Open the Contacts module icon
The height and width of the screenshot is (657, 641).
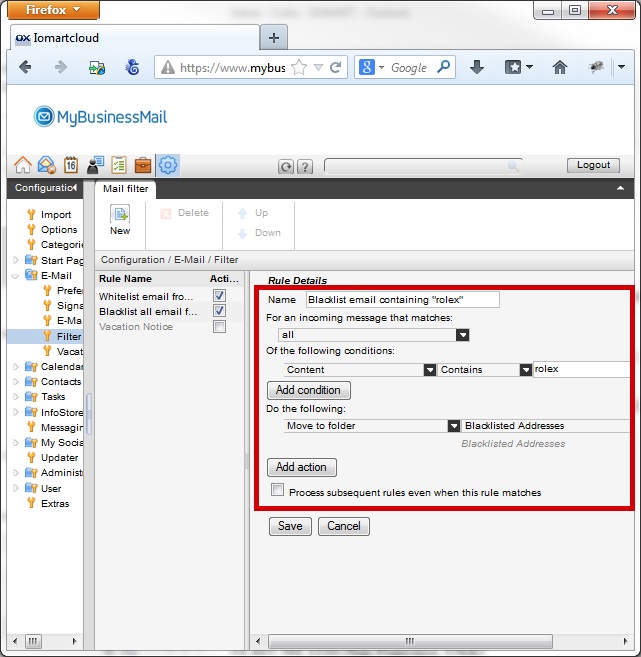click(95, 165)
